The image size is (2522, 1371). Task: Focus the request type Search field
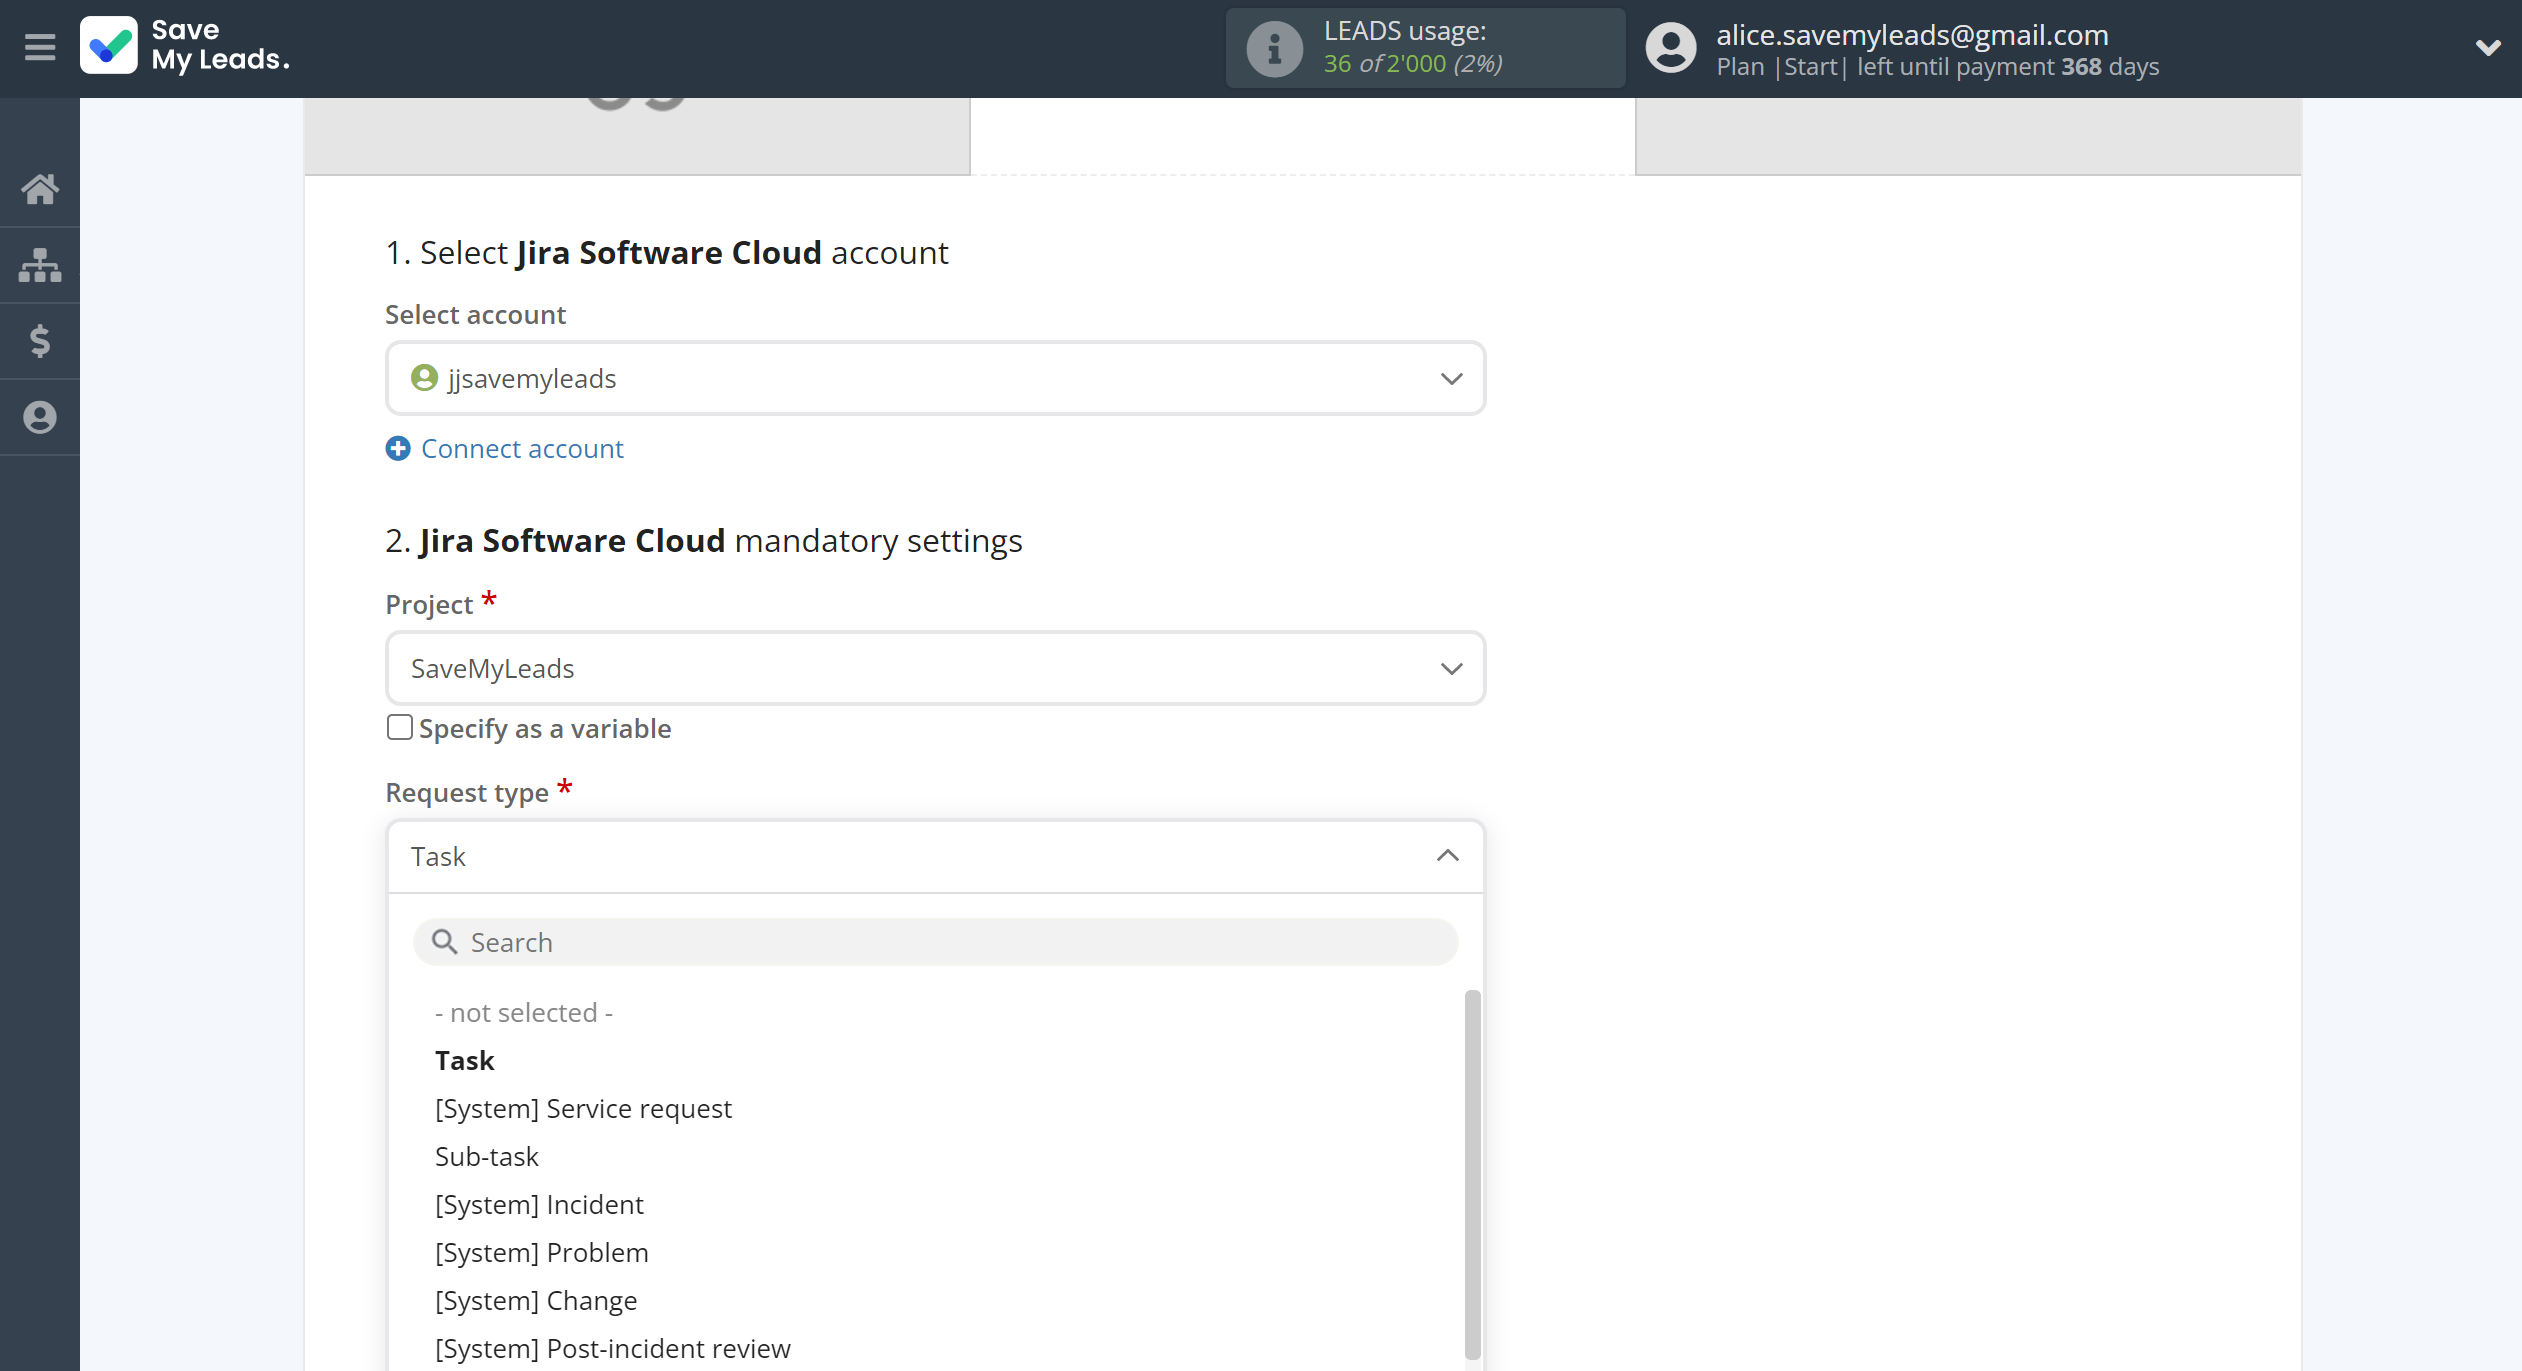(935, 942)
